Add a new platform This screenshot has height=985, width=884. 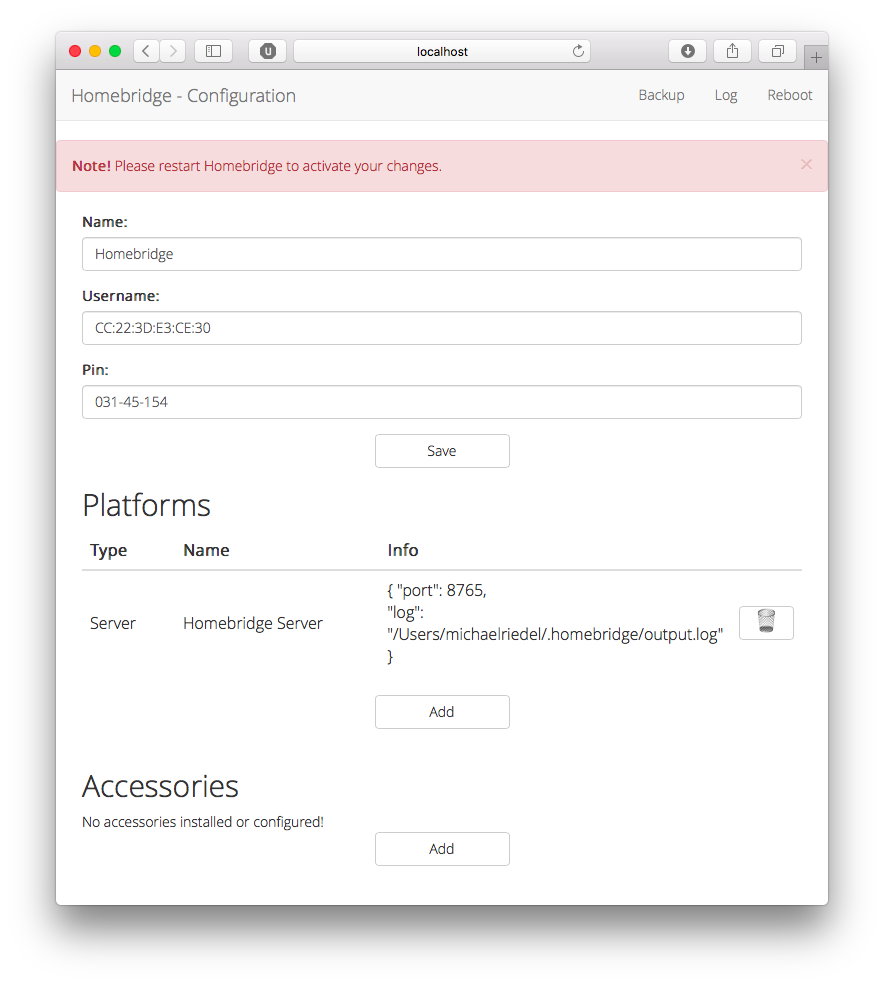[x=442, y=712]
